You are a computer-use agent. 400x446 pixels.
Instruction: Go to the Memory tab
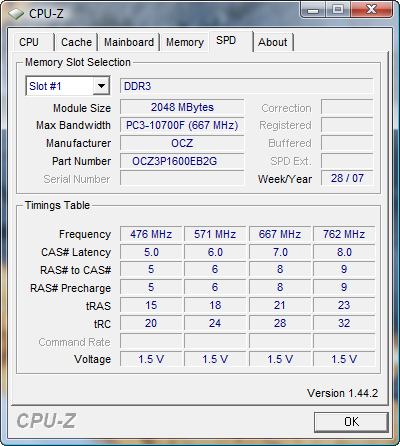tap(185, 42)
